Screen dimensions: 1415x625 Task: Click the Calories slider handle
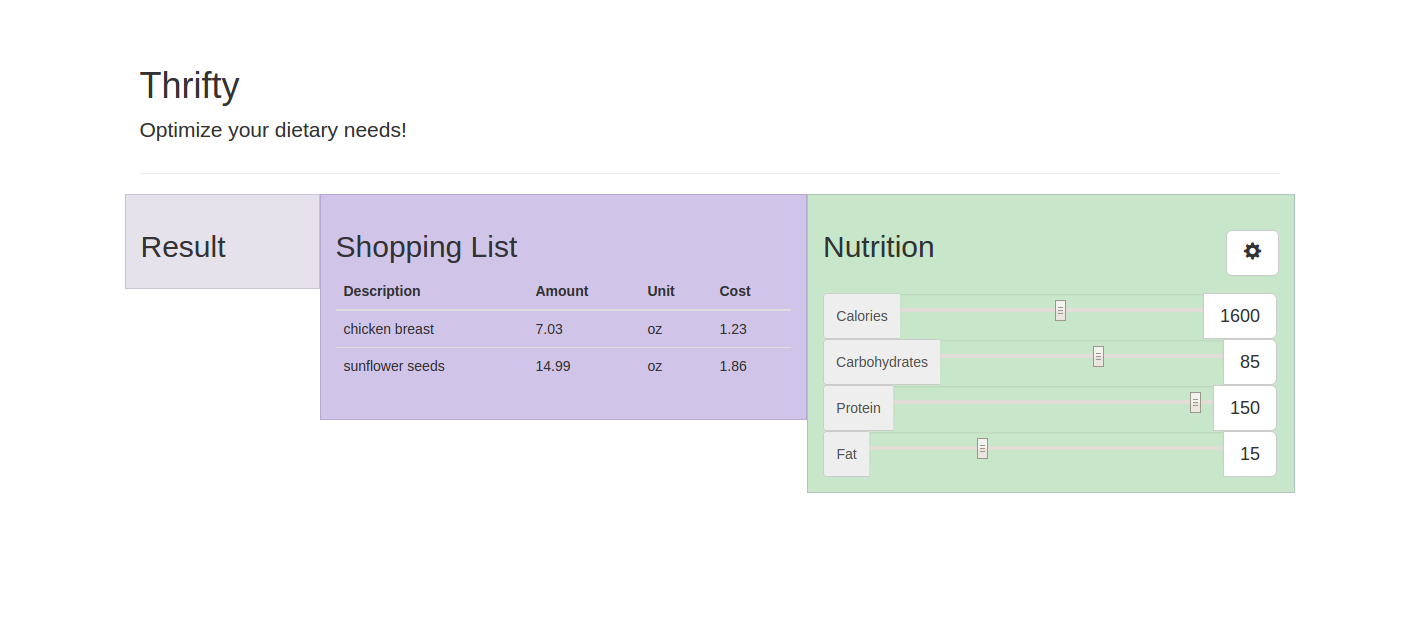1060,311
